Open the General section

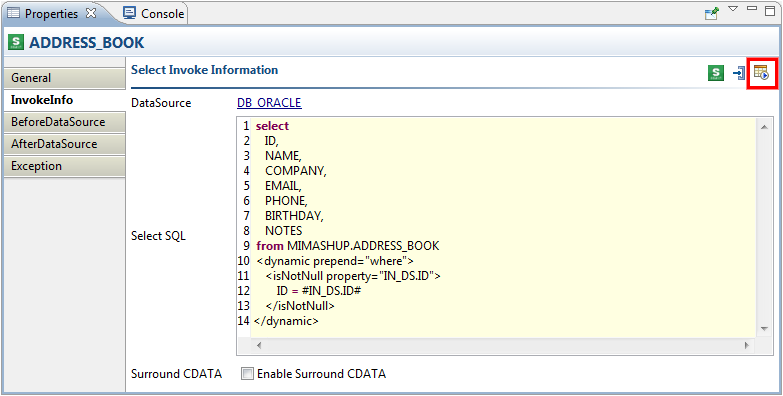[64, 78]
